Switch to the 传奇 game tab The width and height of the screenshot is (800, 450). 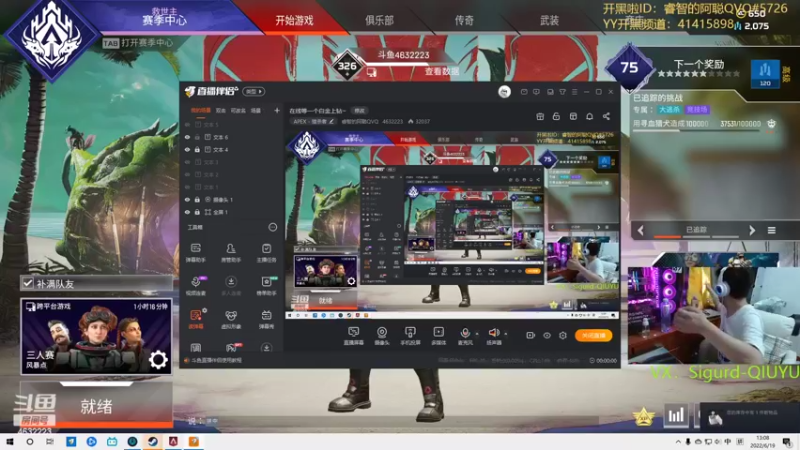click(464, 20)
